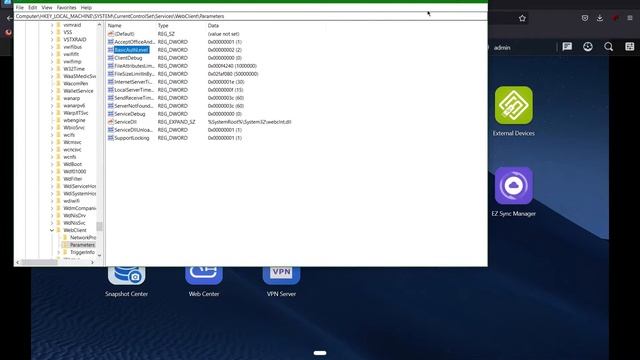This screenshot has height=360, width=640.
Task: Select the ServiceDebug value
Action: 130,114
